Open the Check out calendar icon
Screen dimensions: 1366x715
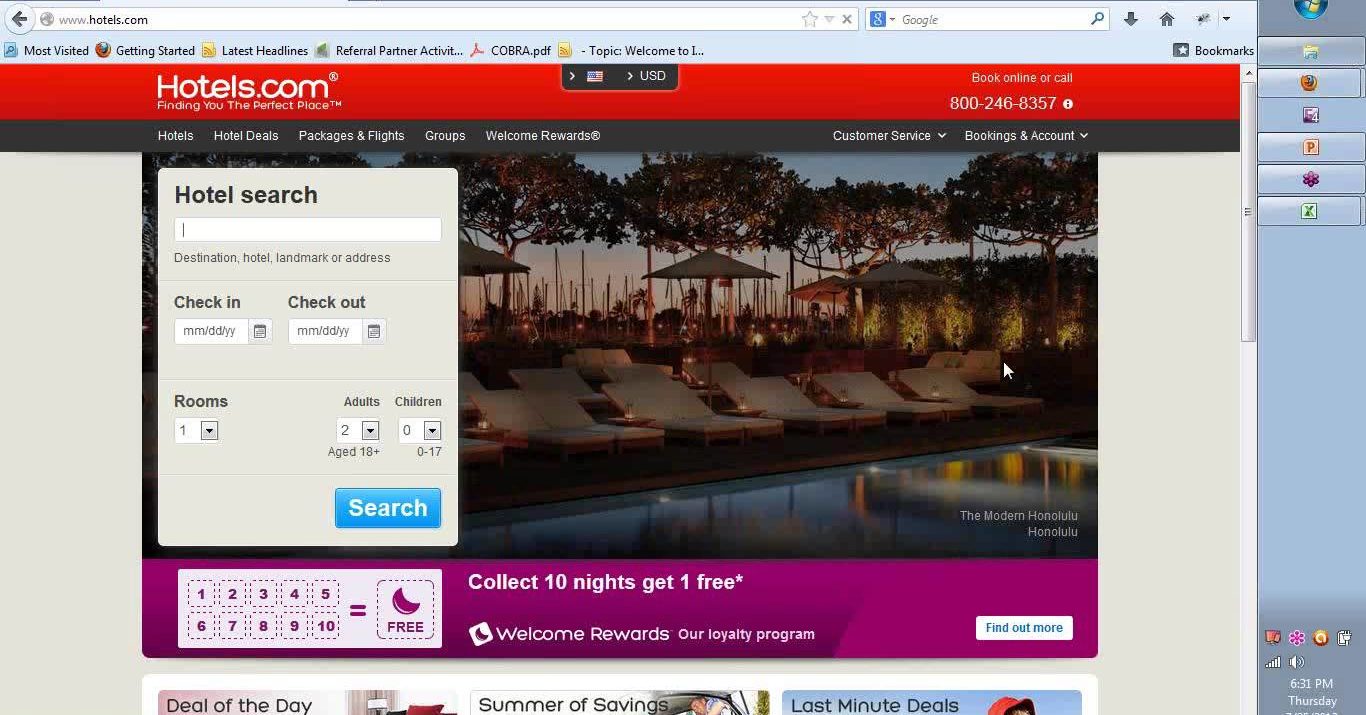[374, 331]
